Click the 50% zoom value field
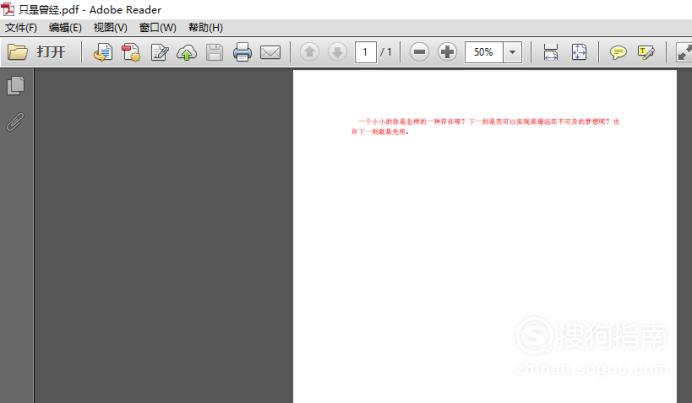 [484, 52]
